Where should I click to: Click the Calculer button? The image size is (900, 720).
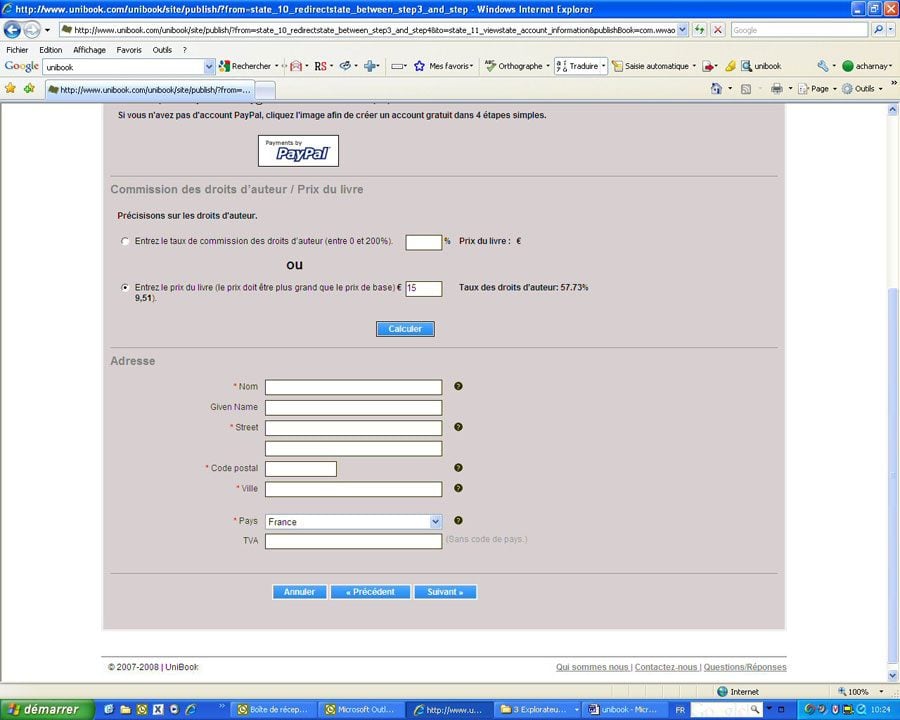(x=405, y=329)
